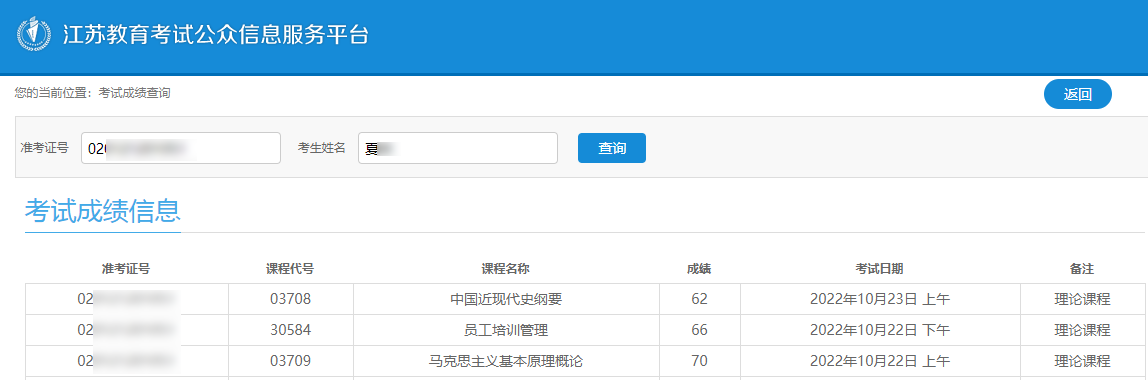Screen dimensions: 1148x380
Task: Click the 课程代号 column header
Action: point(290,269)
